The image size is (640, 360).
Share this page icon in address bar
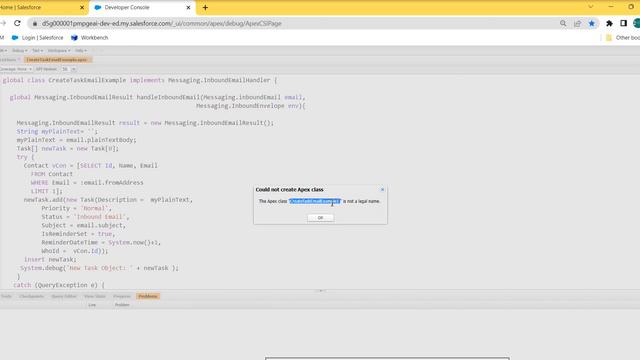pos(578,24)
